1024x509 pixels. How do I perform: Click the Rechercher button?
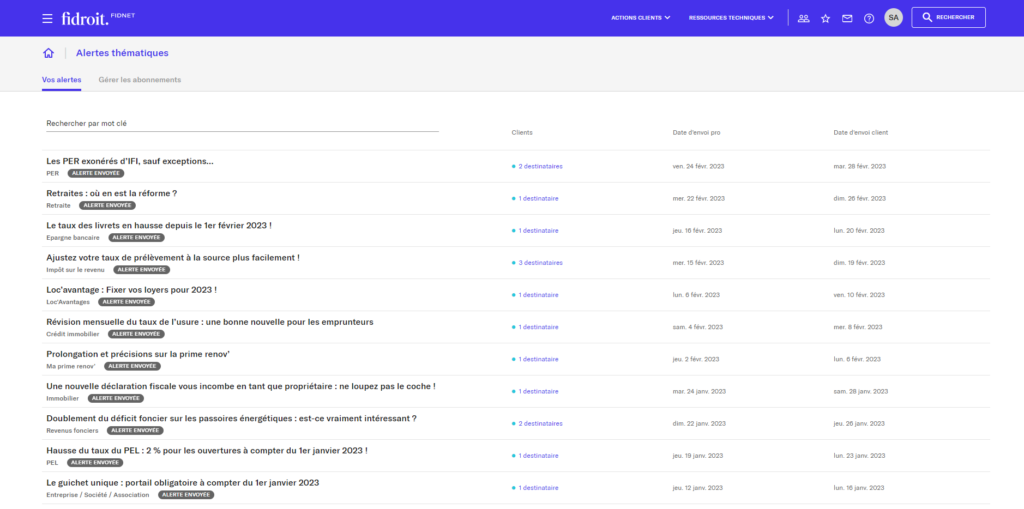pos(948,18)
